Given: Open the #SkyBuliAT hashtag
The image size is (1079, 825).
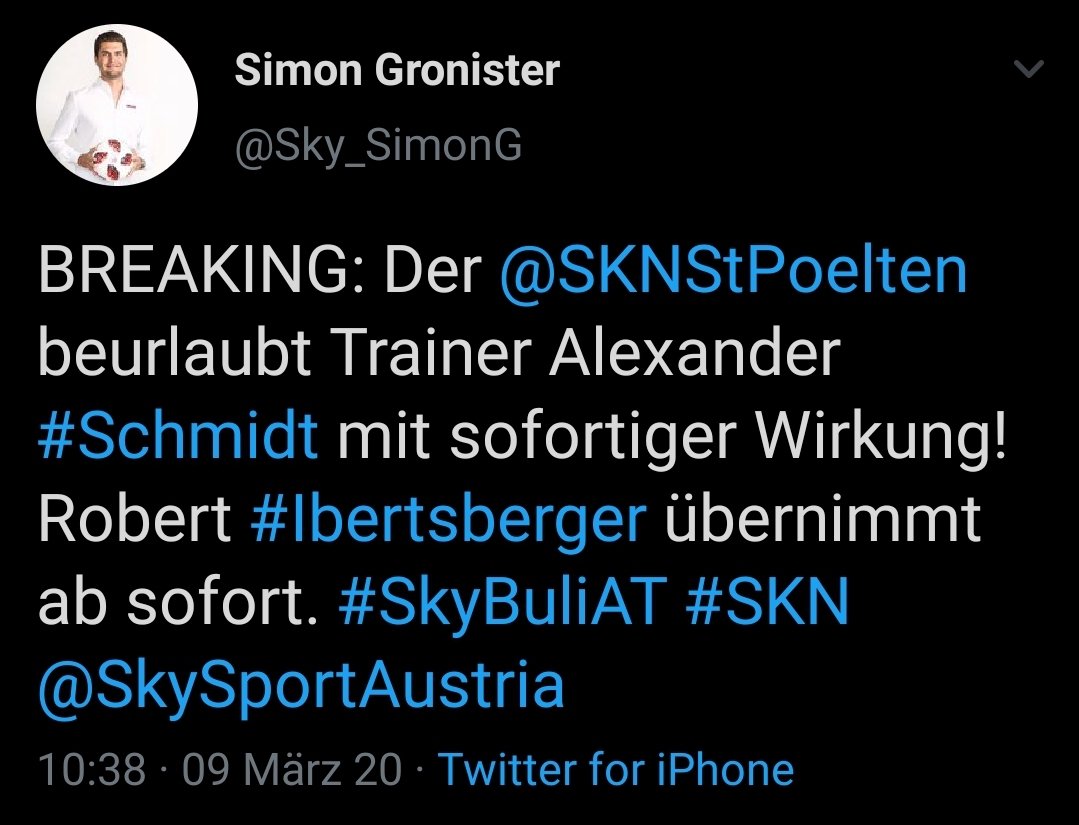Looking at the screenshot, I should coord(503,601).
